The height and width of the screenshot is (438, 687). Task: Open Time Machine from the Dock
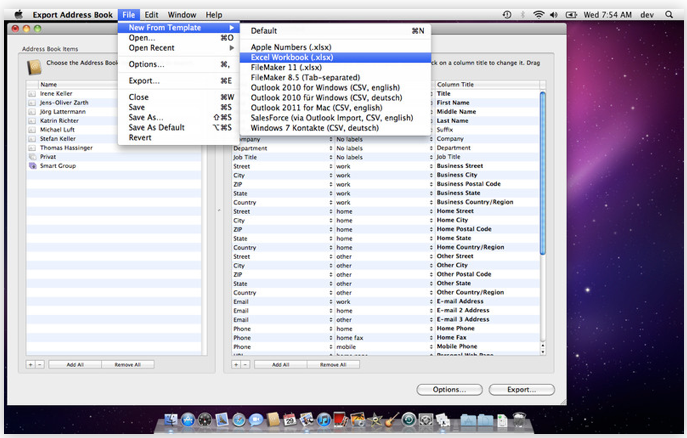(409, 420)
